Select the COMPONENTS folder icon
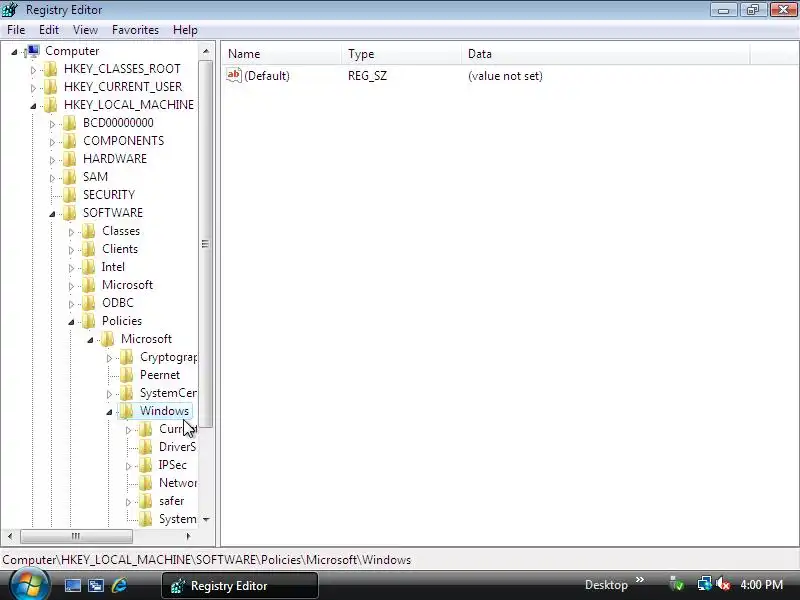800x600 pixels. 70,141
